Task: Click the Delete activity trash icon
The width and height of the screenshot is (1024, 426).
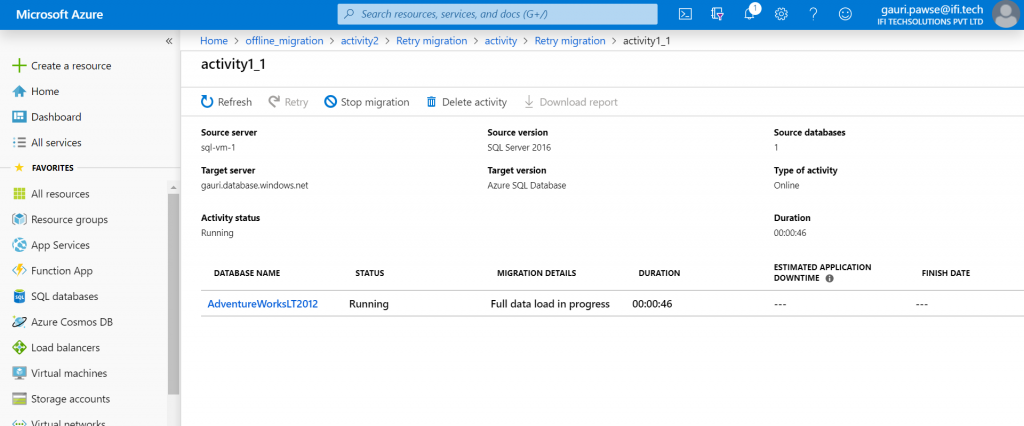Action: pos(431,102)
